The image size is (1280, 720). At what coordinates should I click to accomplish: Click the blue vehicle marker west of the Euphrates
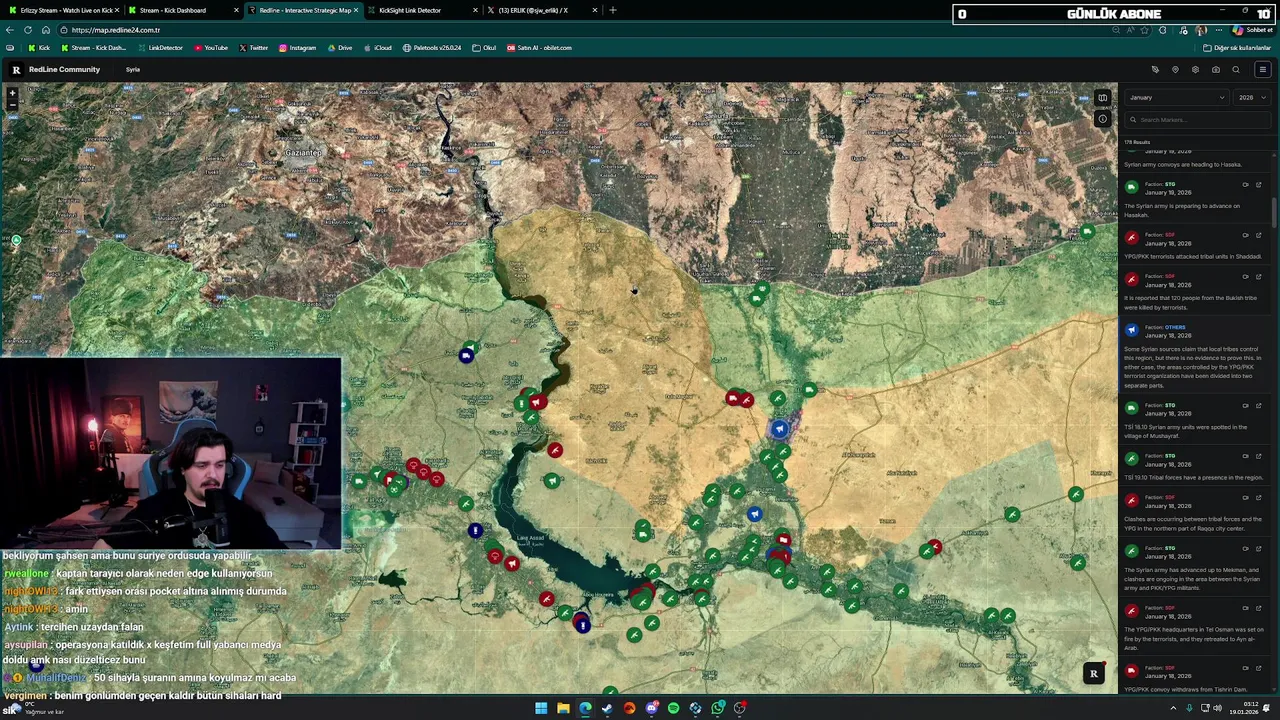(x=466, y=356)
